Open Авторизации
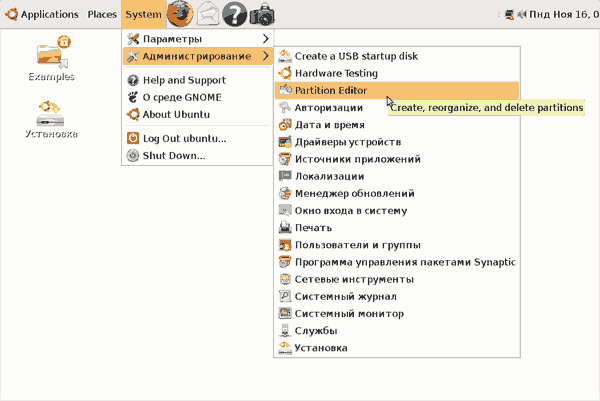Viewport: 600px width, 401px height. pyautogui.click(x=397, y=108)
